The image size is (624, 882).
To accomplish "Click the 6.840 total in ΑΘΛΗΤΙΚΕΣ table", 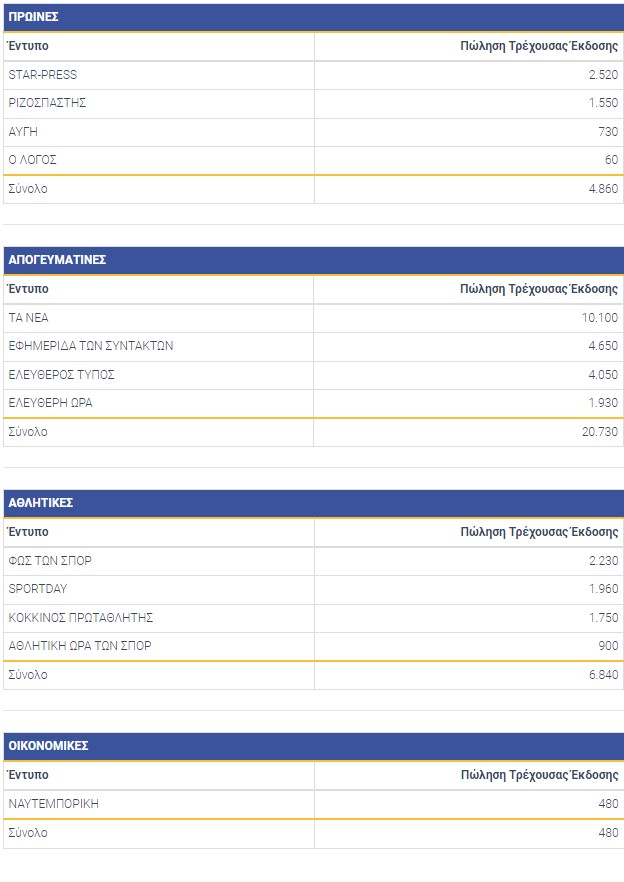I will [604, 675].
